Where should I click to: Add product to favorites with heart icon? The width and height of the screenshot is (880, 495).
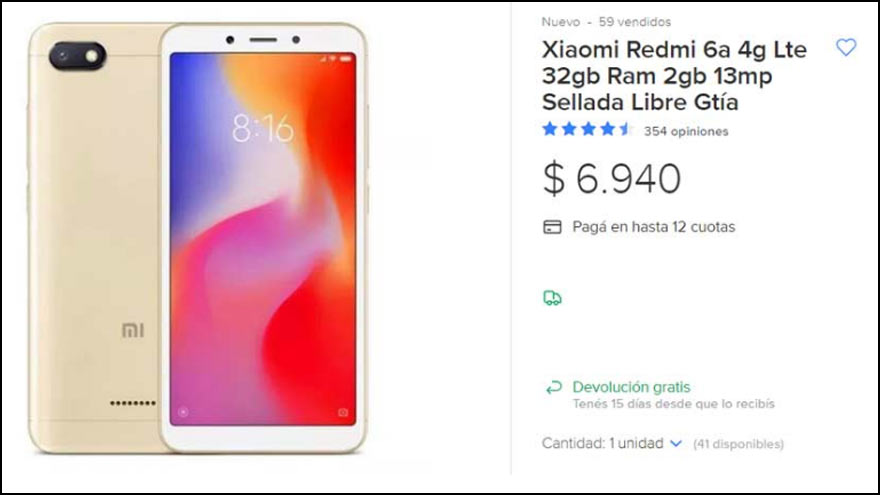coord(846,47)
